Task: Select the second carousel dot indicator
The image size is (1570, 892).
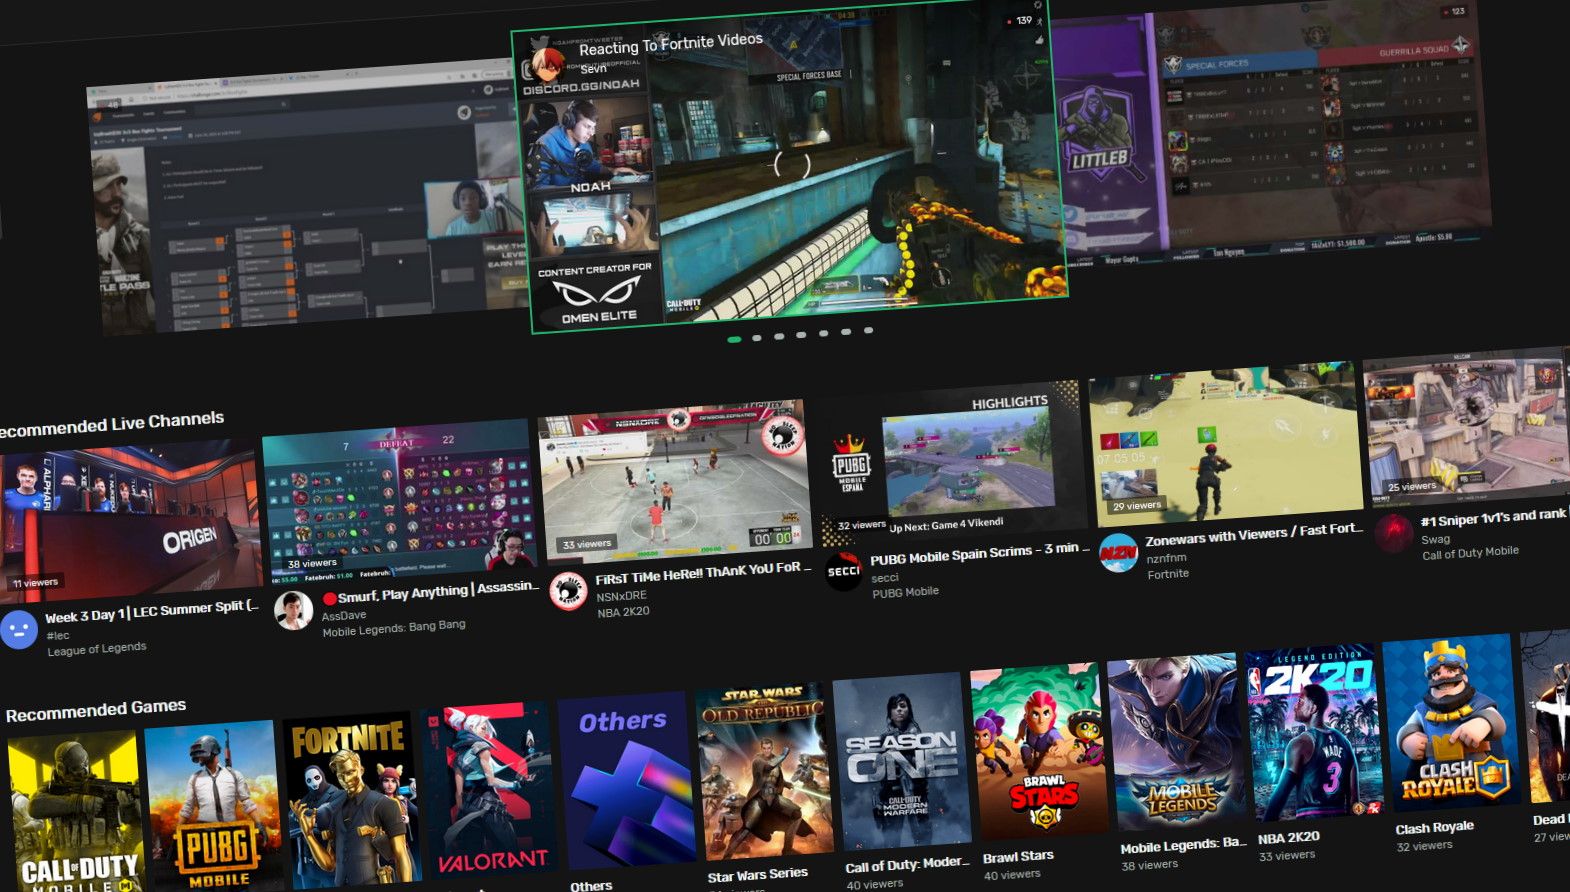Action: point(757,337)
